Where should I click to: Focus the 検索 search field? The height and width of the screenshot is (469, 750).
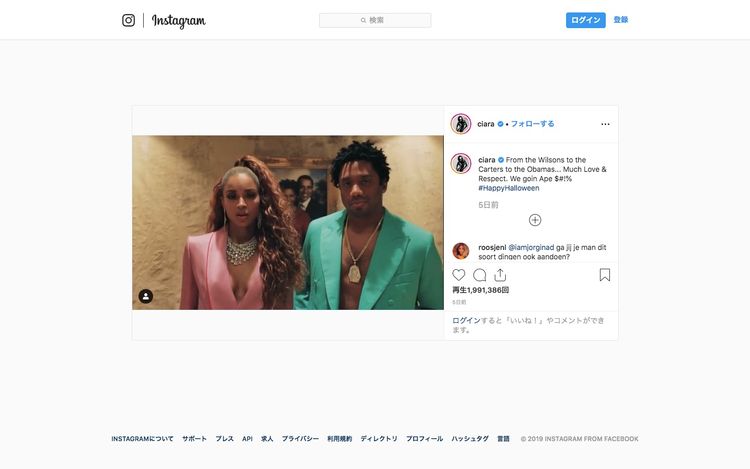click(375, 20)
